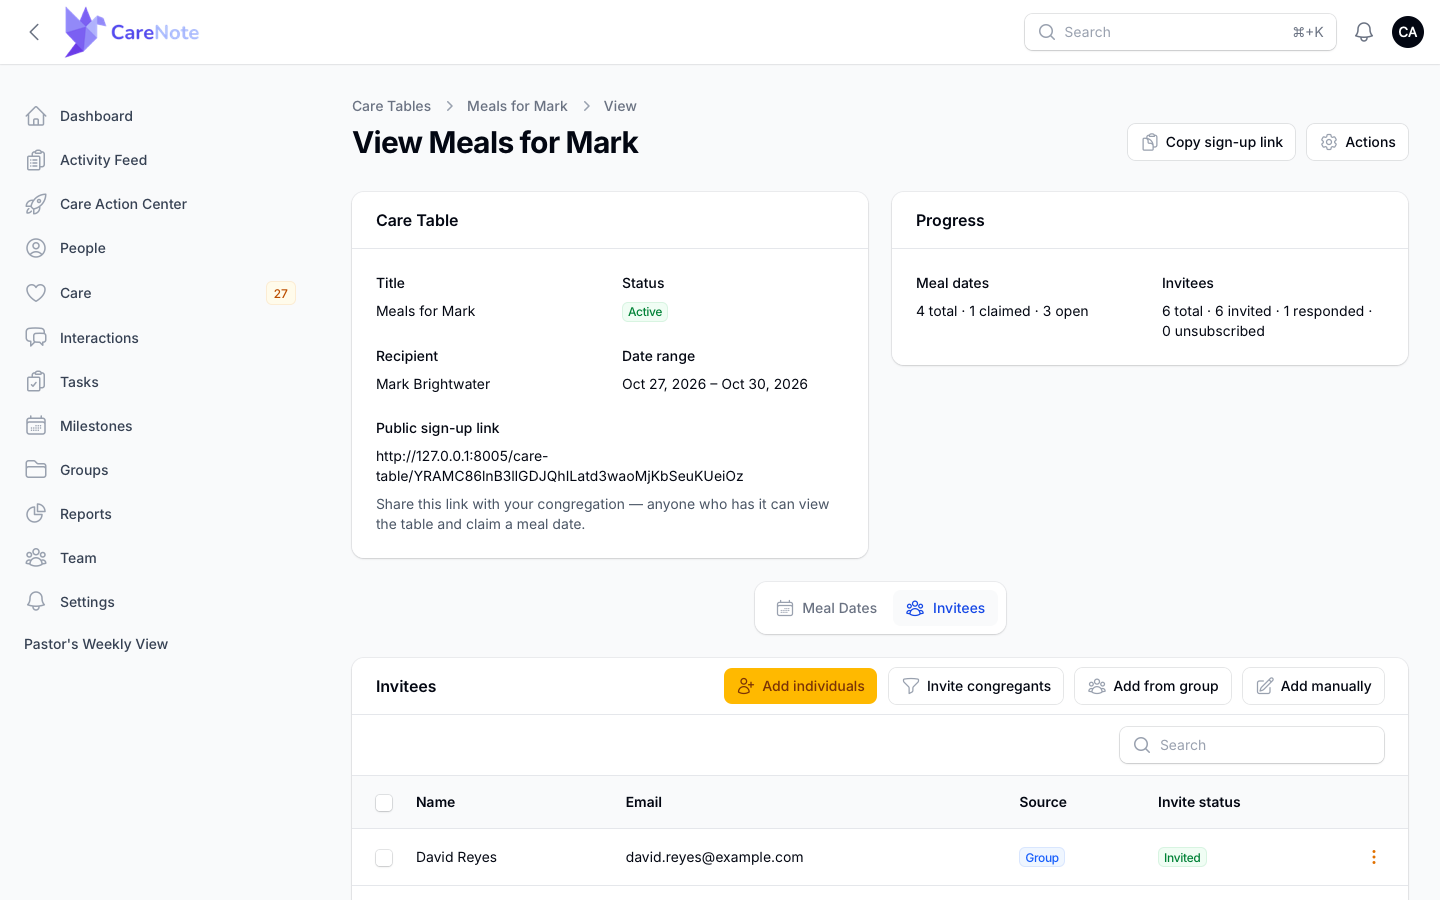Click the Interactions chat bubble icon
Viewport: 1440px width, 900px height.
36,338
